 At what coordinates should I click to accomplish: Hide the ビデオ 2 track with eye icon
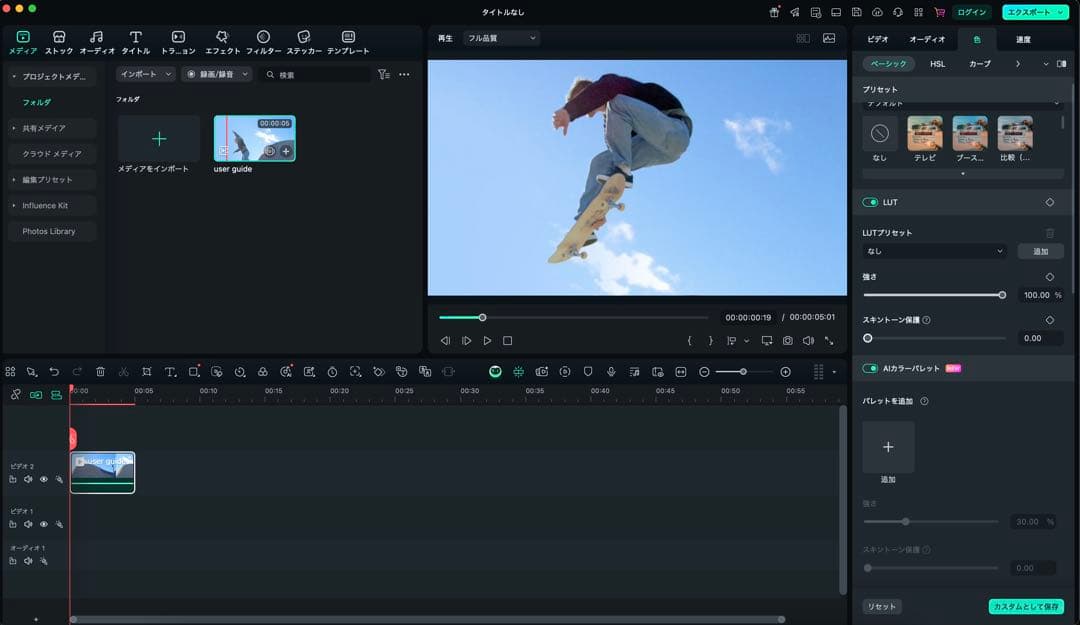[43, 479]
